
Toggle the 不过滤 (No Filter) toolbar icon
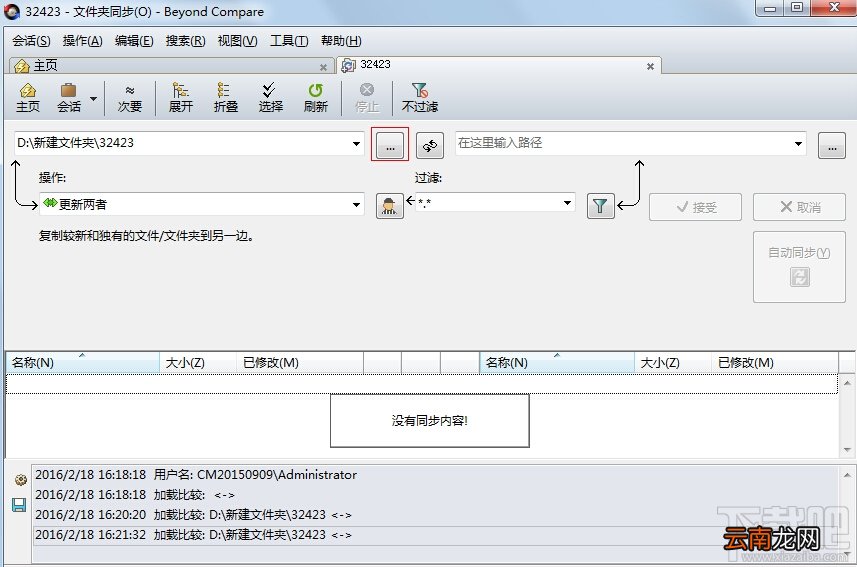tap(420, 98)
